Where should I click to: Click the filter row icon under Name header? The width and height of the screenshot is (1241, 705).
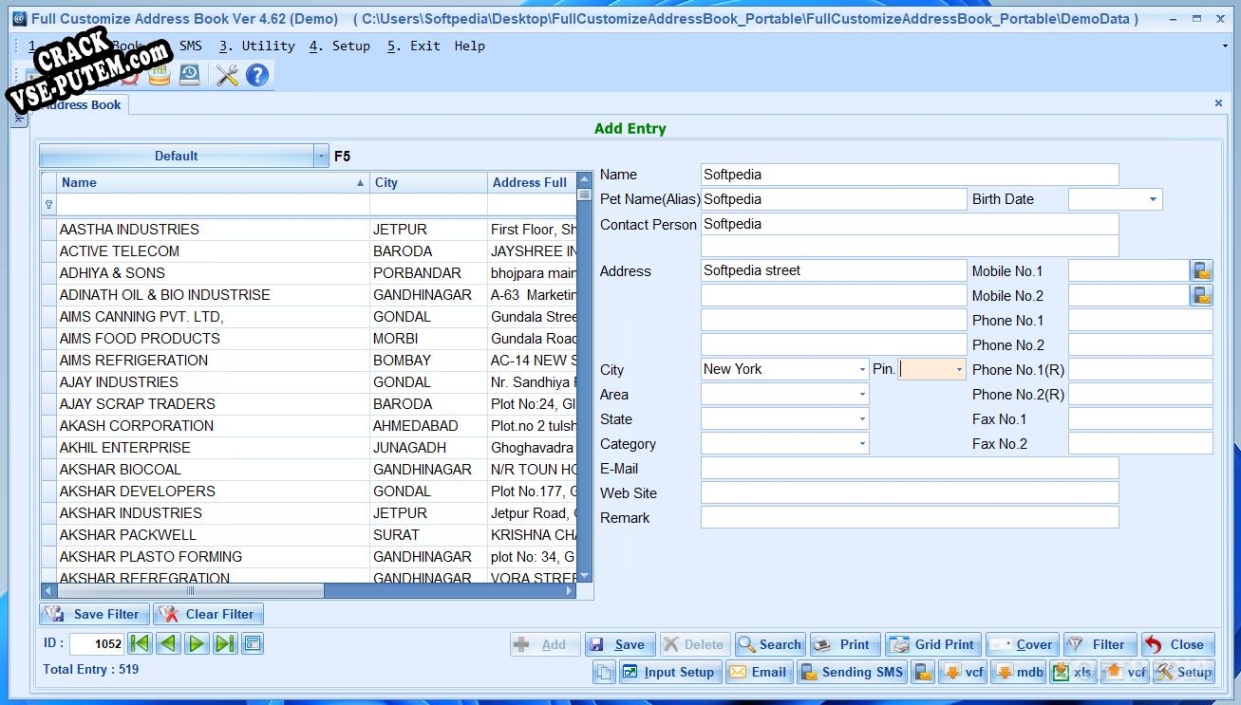(x=49, y=204)
